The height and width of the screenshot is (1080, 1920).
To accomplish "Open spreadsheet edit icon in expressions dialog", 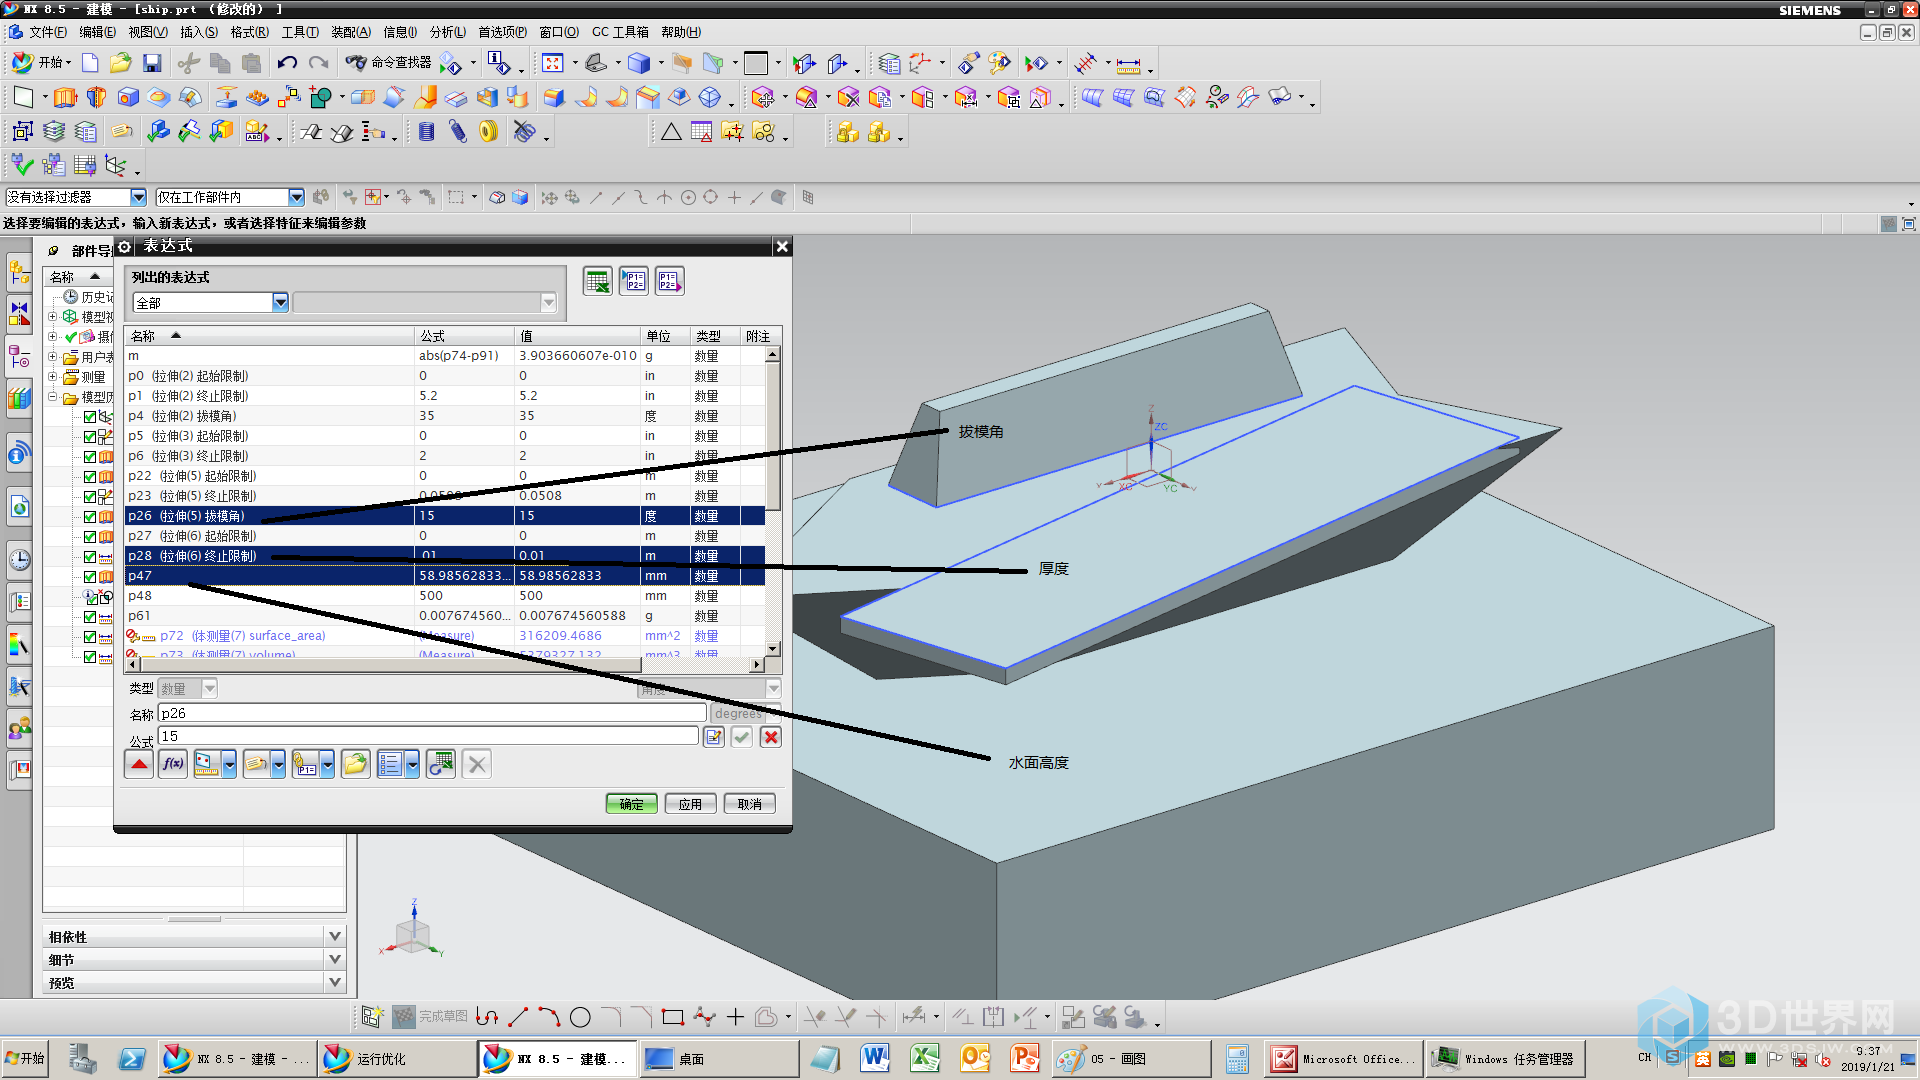I will [x=597, y=282].
